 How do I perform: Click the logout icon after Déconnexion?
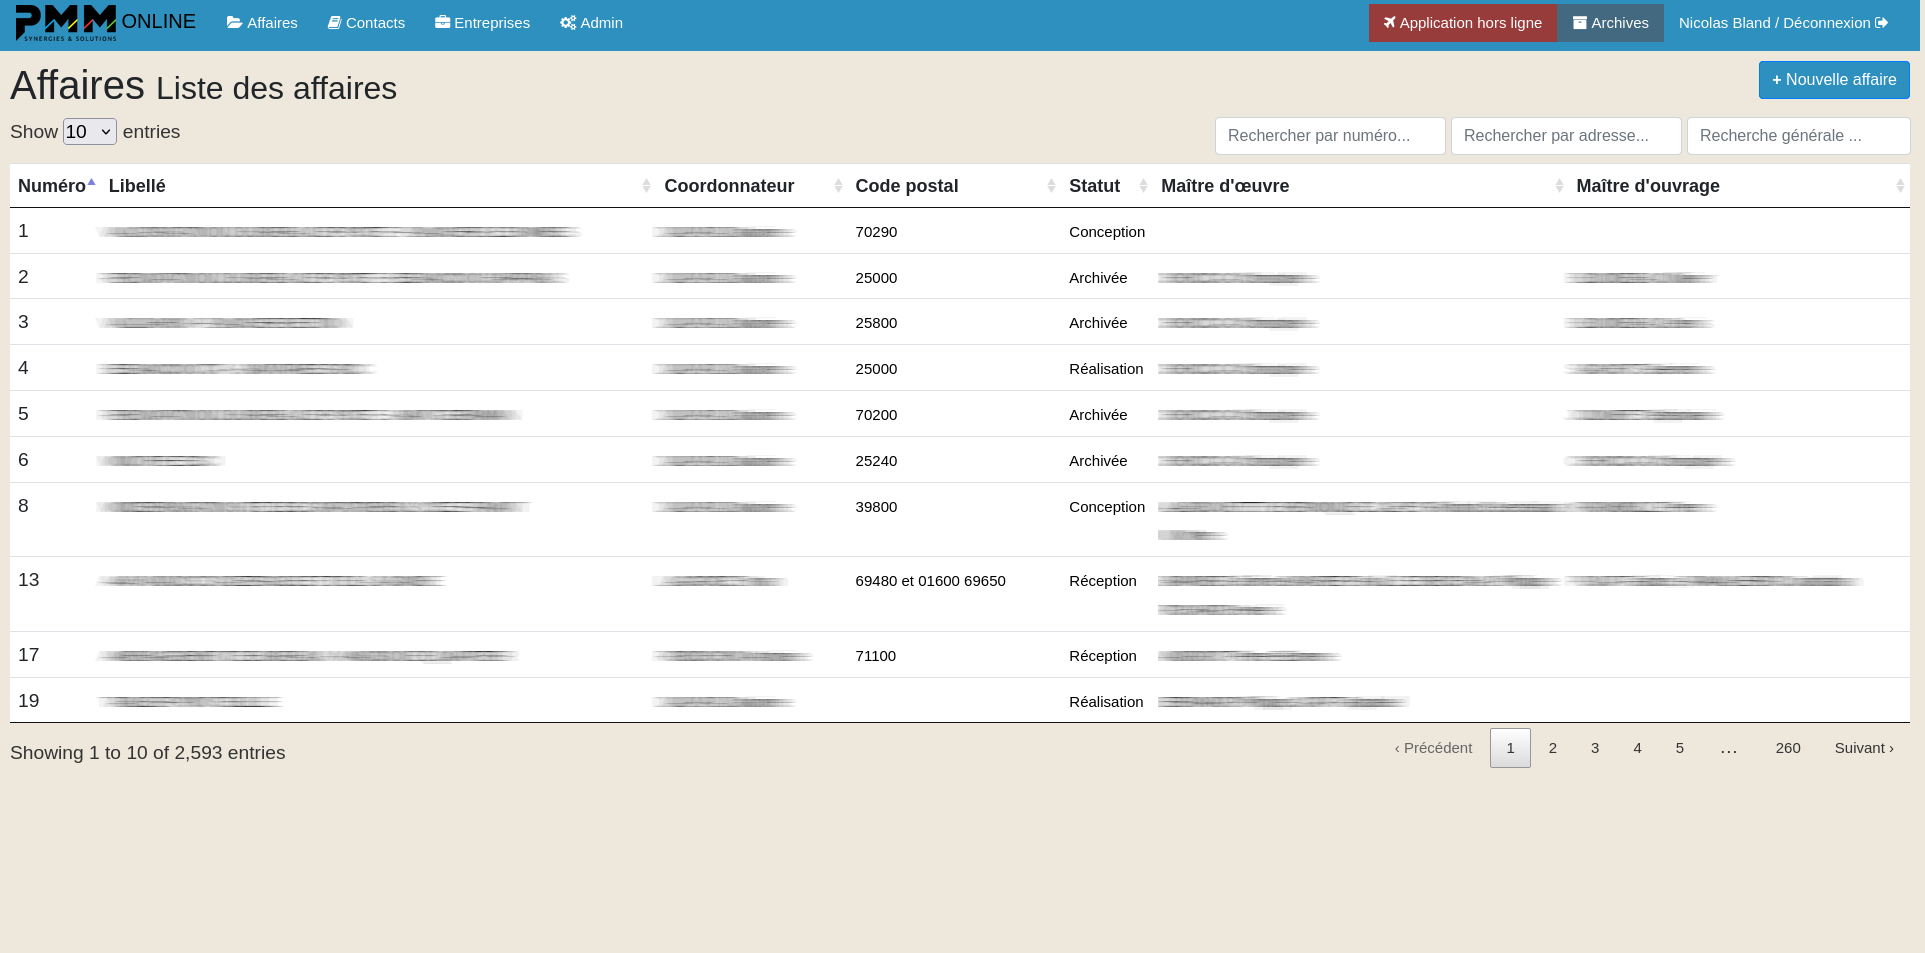click(x=1883, y=22)
